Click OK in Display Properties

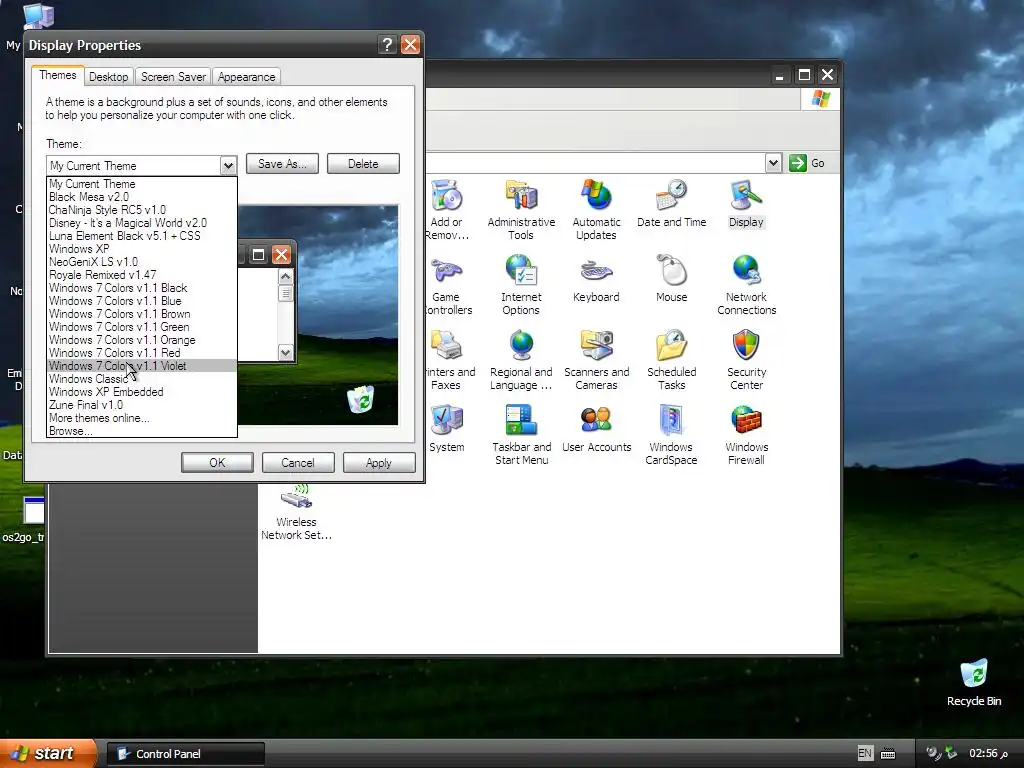tap(217, 462)
